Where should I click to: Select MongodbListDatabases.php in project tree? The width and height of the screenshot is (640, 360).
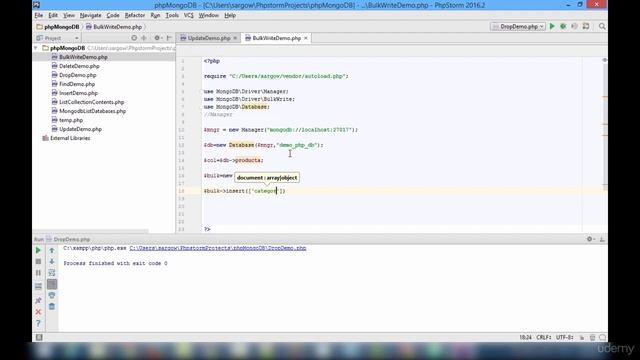[92, 111]
